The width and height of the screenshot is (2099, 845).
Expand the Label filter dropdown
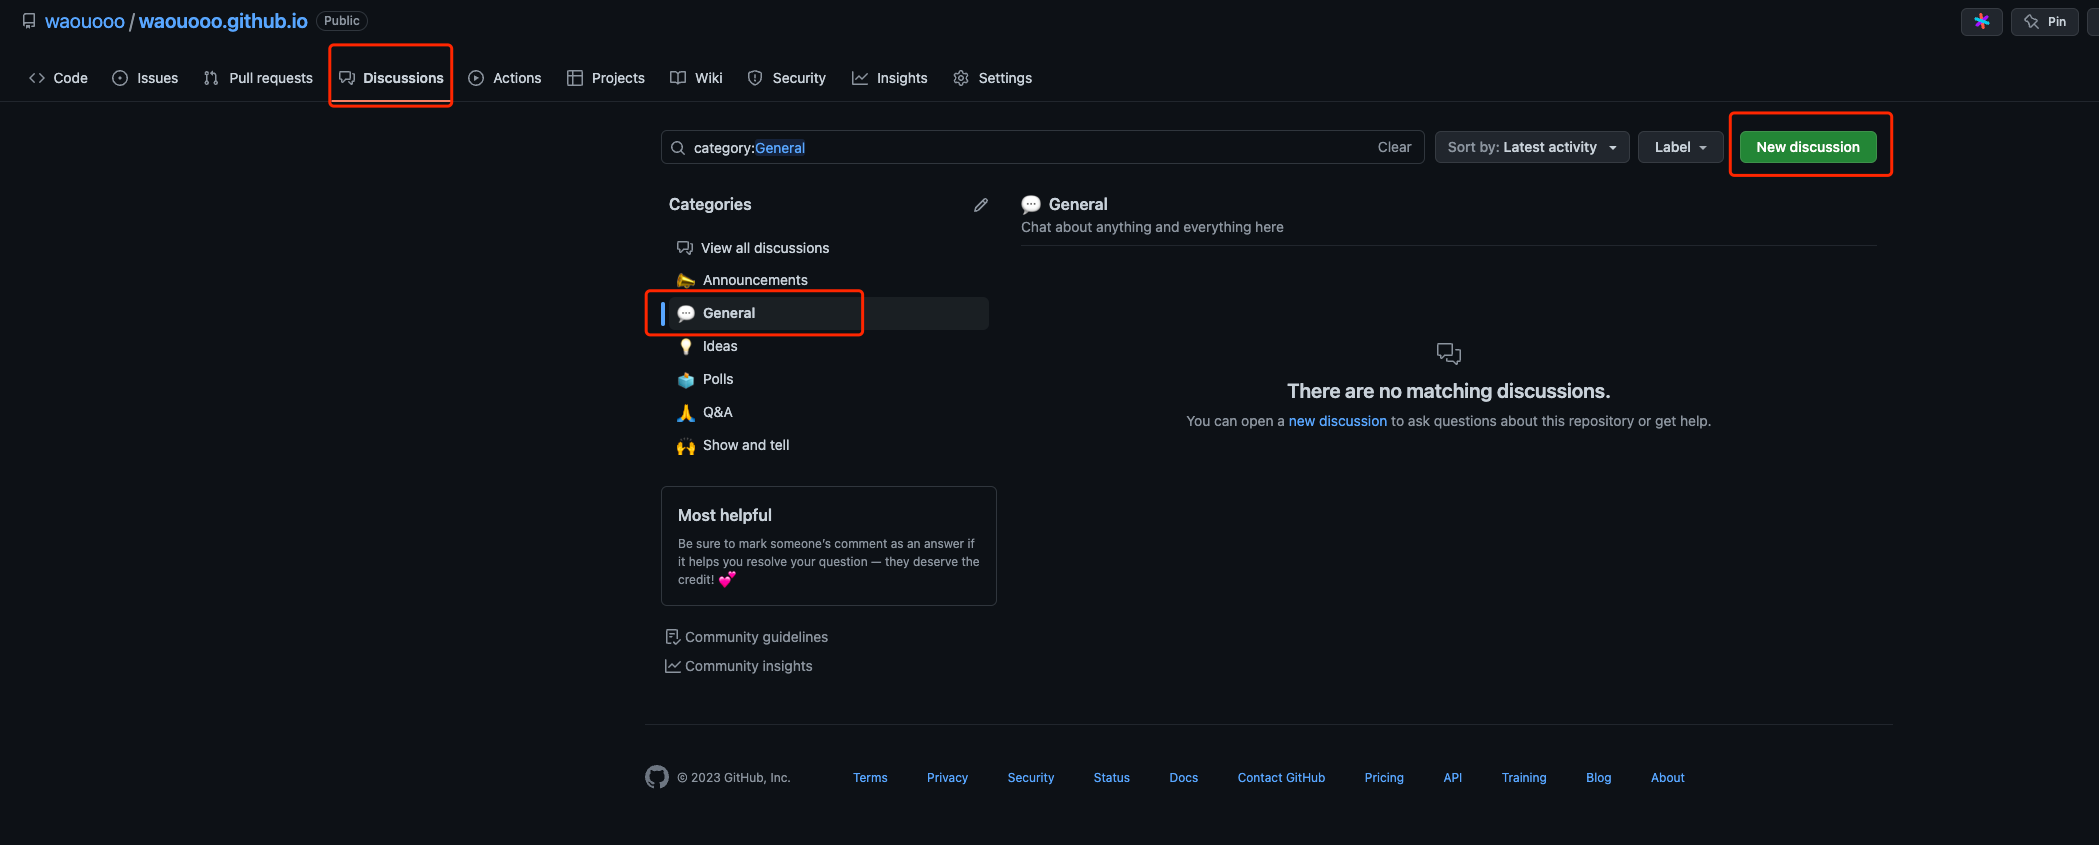pos(1681,147)
